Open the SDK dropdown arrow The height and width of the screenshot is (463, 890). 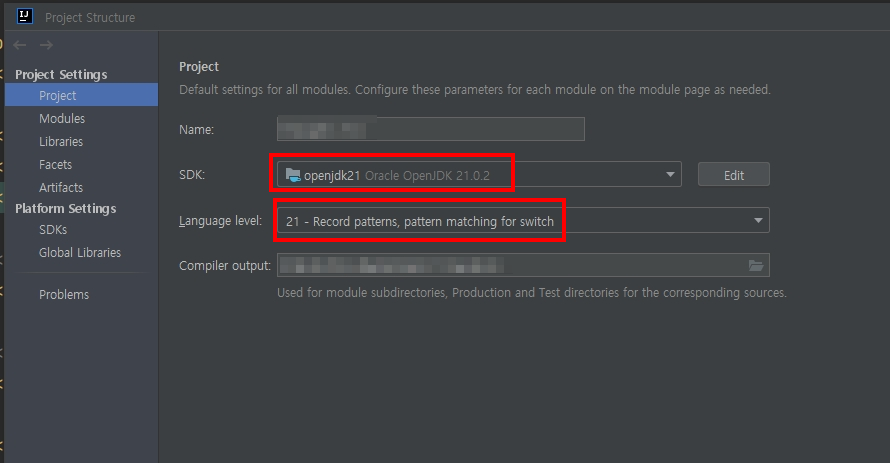[x=670, y=175]
